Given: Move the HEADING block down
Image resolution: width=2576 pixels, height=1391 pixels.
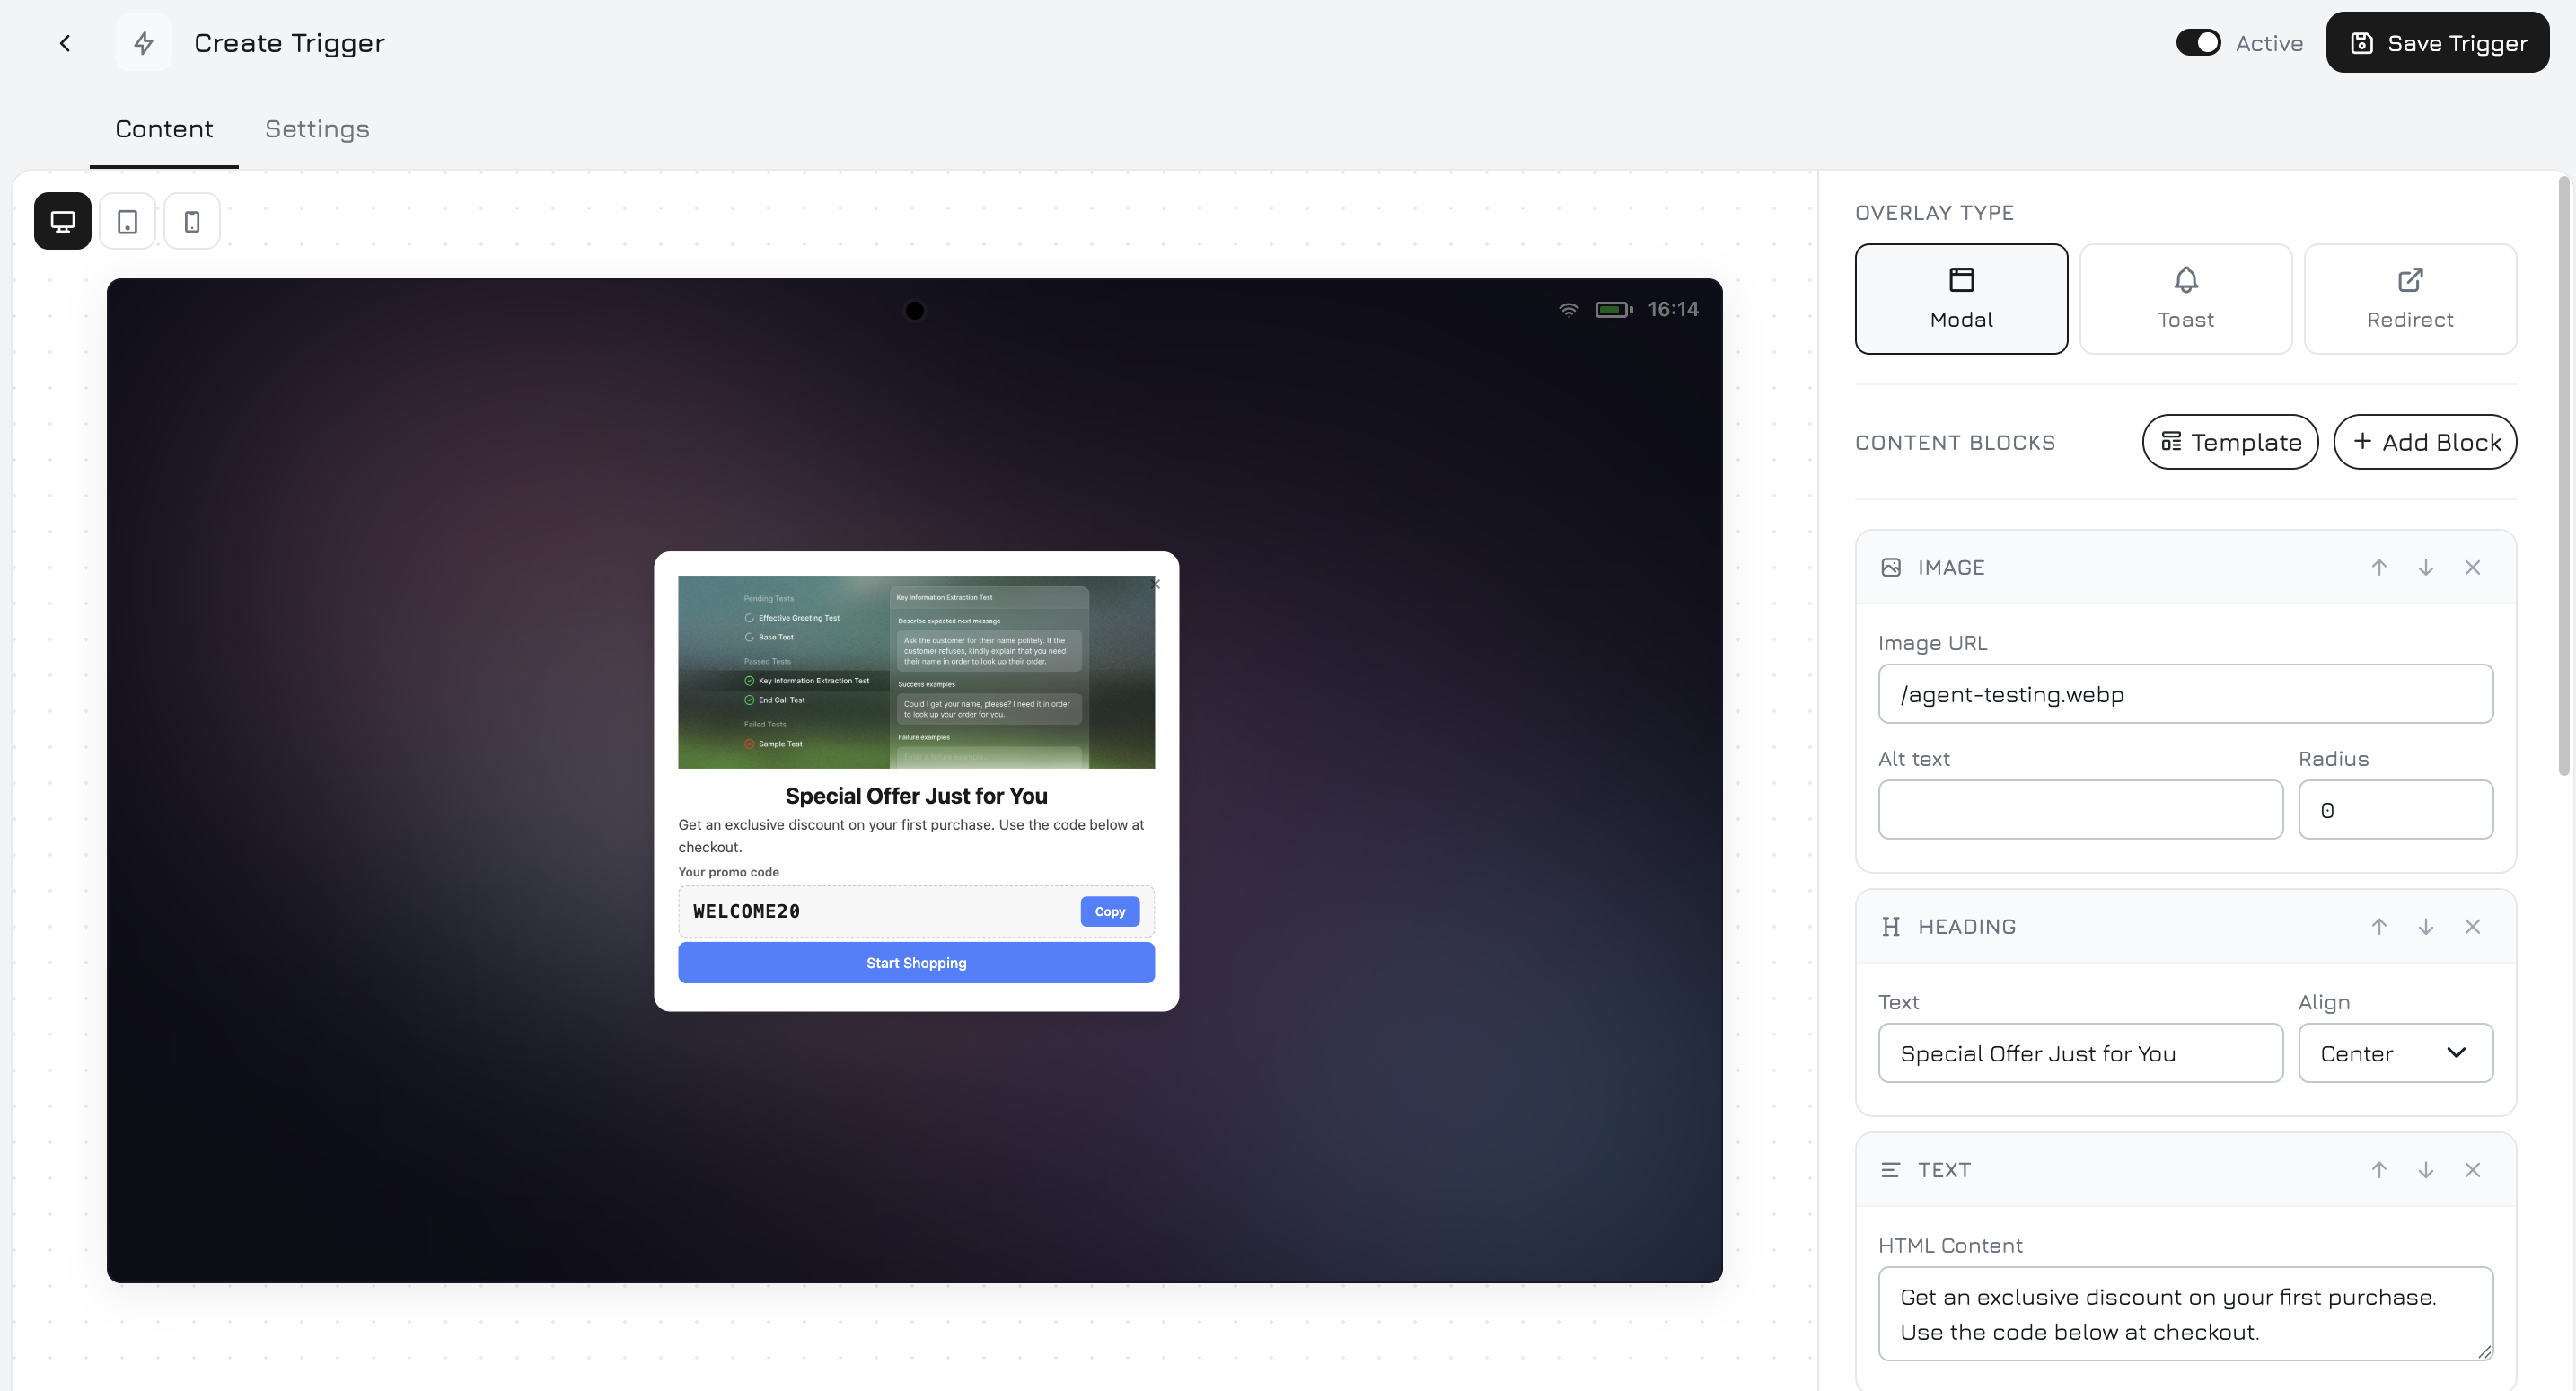Looking at the screenshot, I should pos(2425,926).
